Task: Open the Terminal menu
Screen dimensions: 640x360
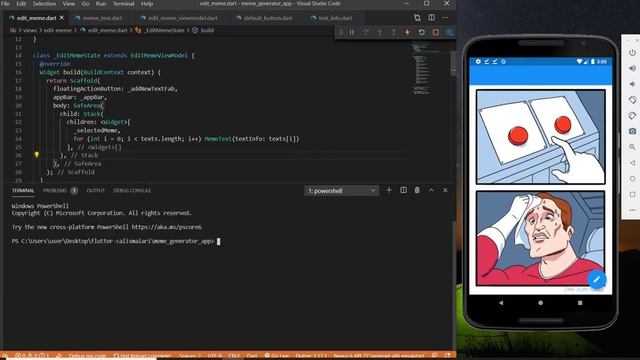Action: [x=124, y=4]
